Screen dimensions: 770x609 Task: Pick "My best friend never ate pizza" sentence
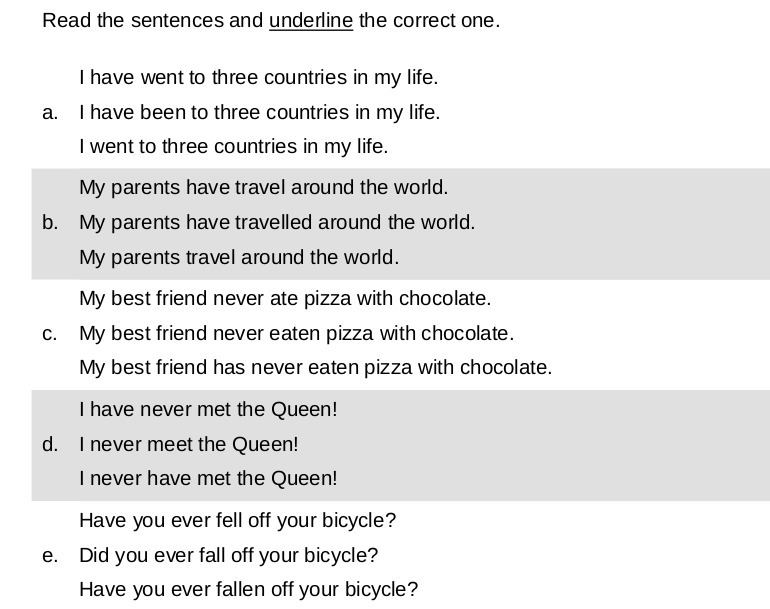tap(285, 298)
